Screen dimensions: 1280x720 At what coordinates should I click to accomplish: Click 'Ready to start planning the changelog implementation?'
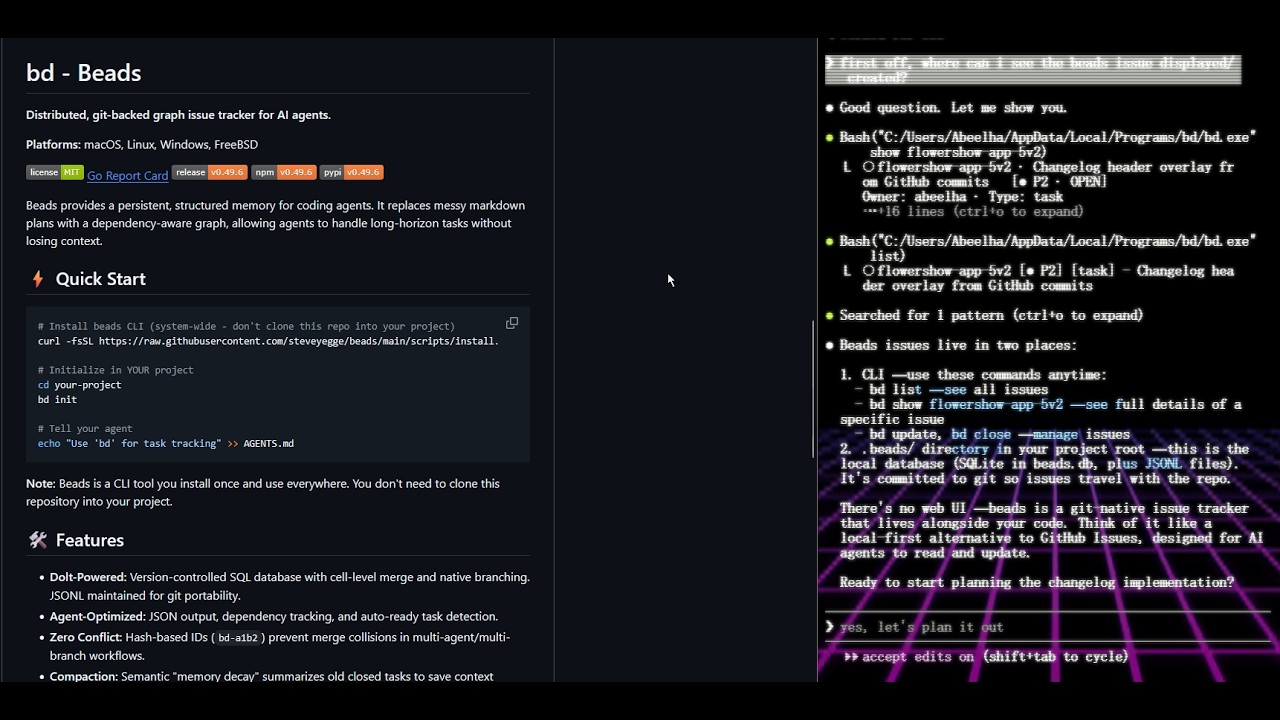tap(1036, 582)
